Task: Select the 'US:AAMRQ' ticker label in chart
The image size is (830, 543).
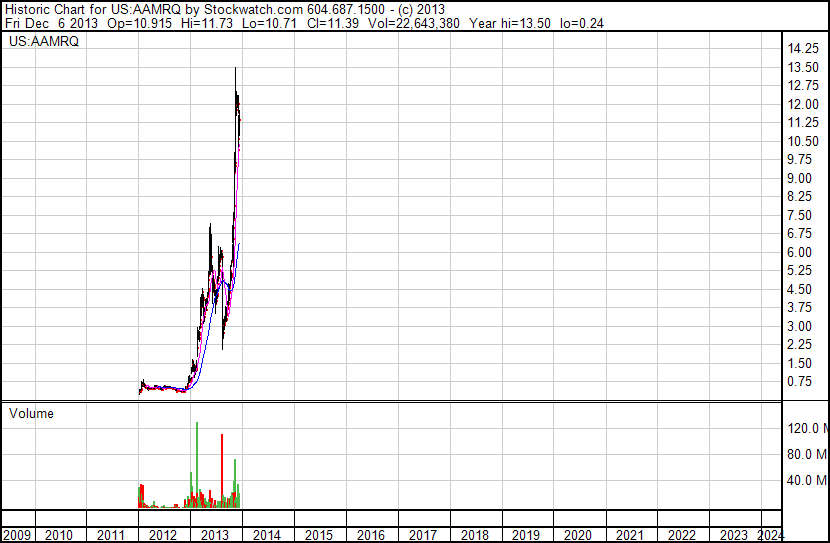Action: 44,41
